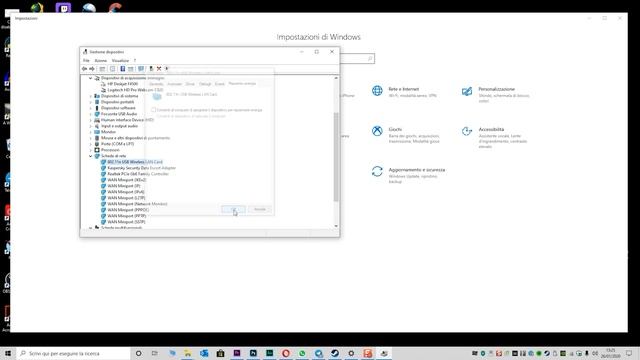Open the Action Center notification icon
The width and height of the screenshot is (640, 360).
point(629,353)
